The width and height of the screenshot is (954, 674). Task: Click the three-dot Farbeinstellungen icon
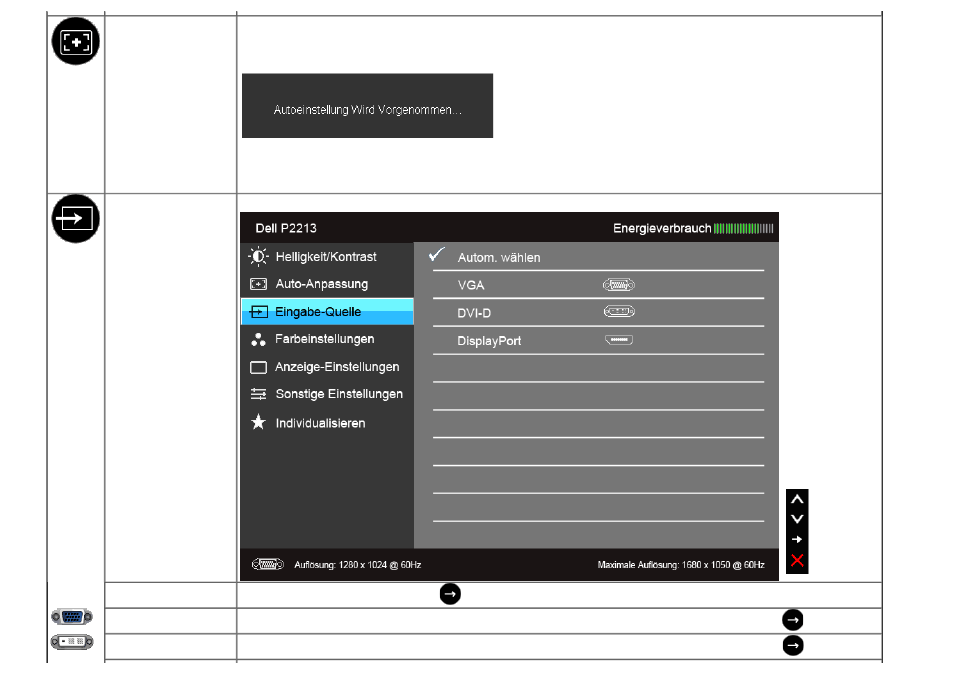[259, 339]
